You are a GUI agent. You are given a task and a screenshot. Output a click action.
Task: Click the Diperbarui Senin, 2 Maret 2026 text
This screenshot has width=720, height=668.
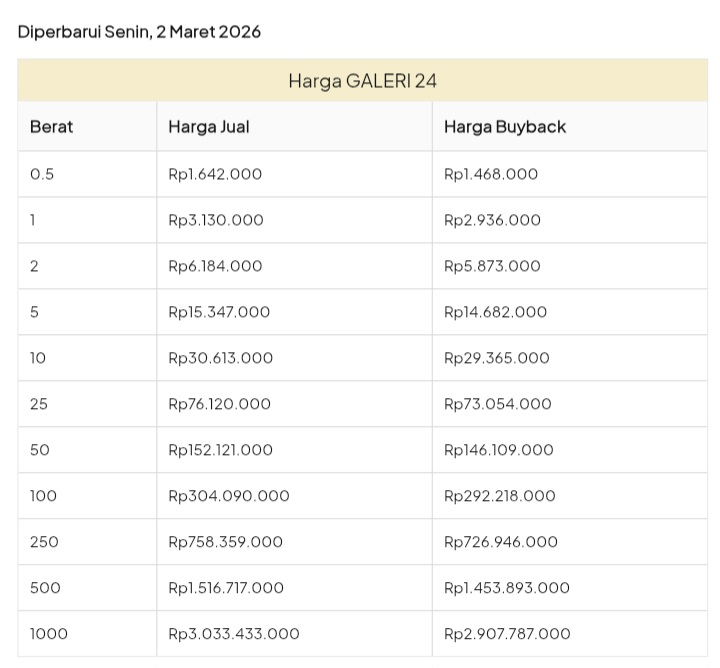[139, 32]
